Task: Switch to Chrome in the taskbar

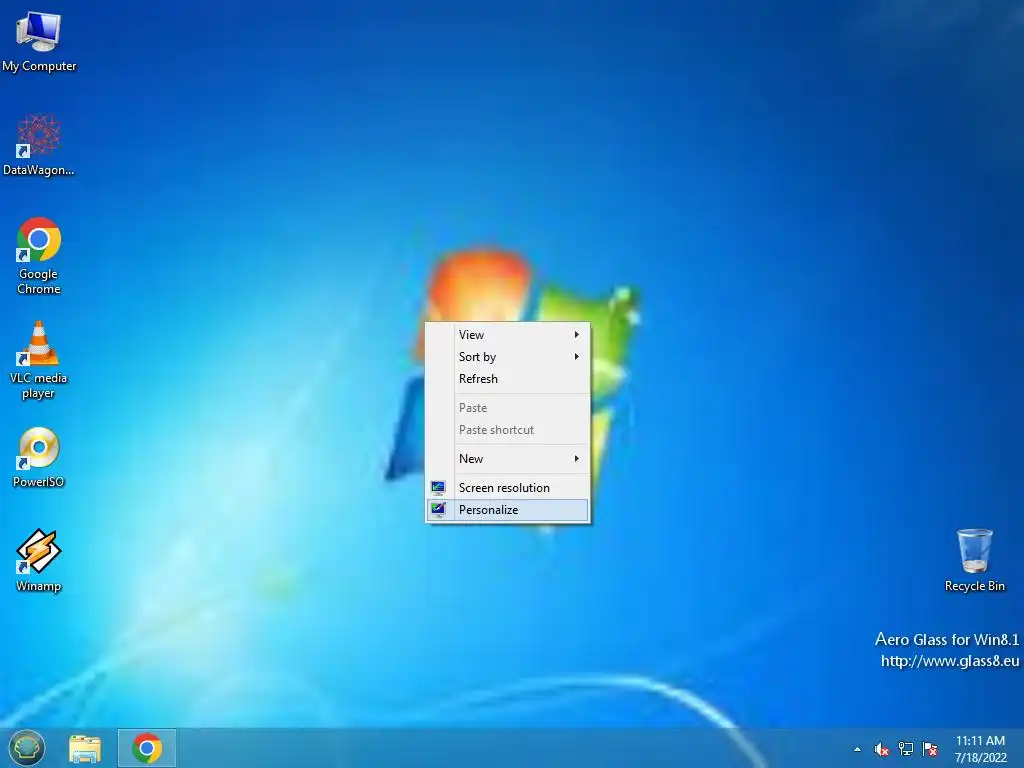Action: 147,748
